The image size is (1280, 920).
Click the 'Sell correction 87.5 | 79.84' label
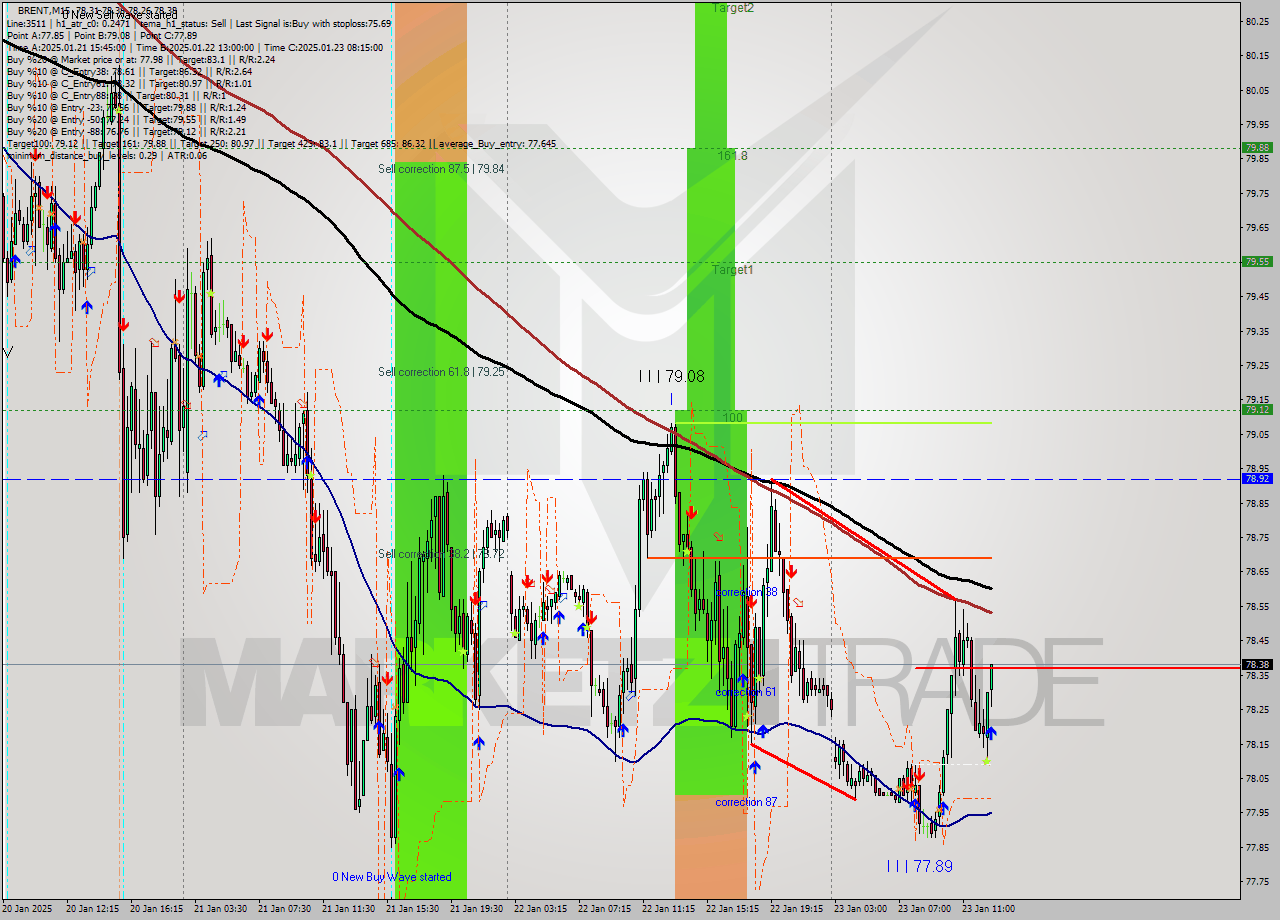(x=441, y=169)
